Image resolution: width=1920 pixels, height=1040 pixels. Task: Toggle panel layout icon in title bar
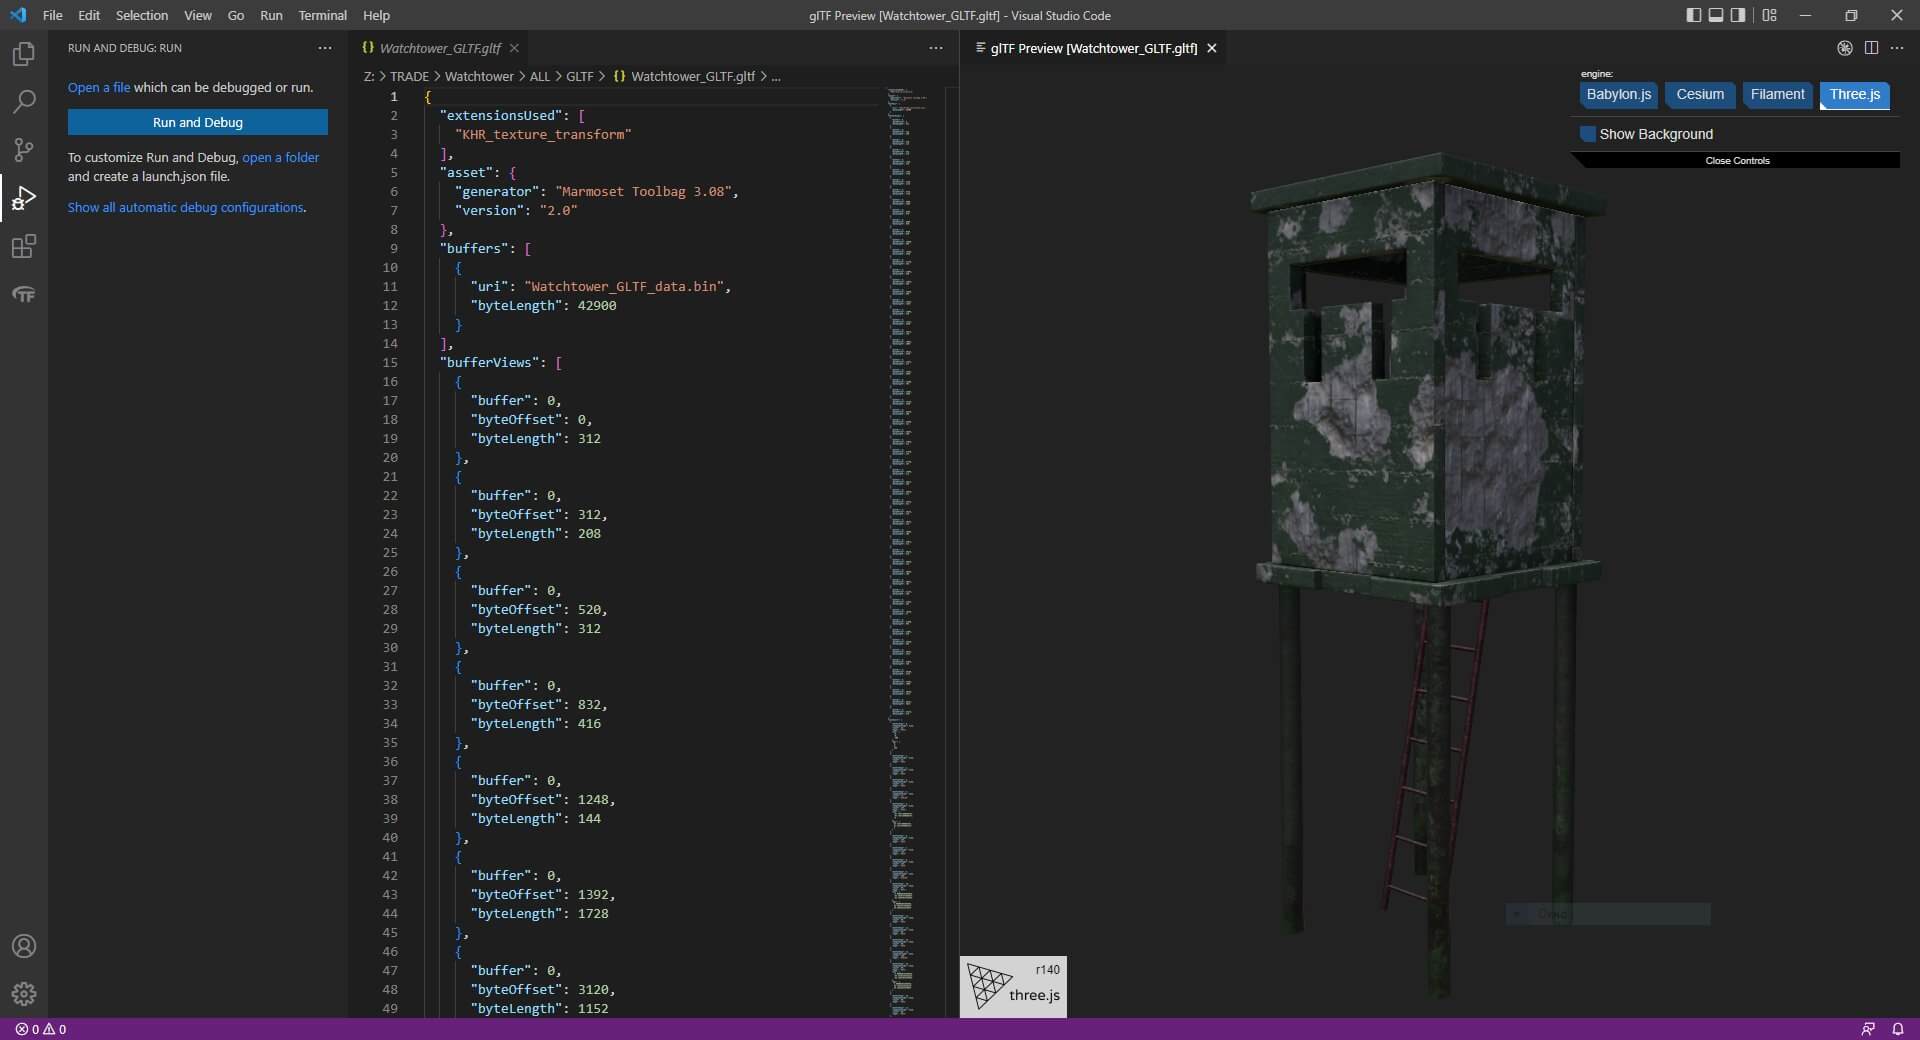click(1716, 15)
